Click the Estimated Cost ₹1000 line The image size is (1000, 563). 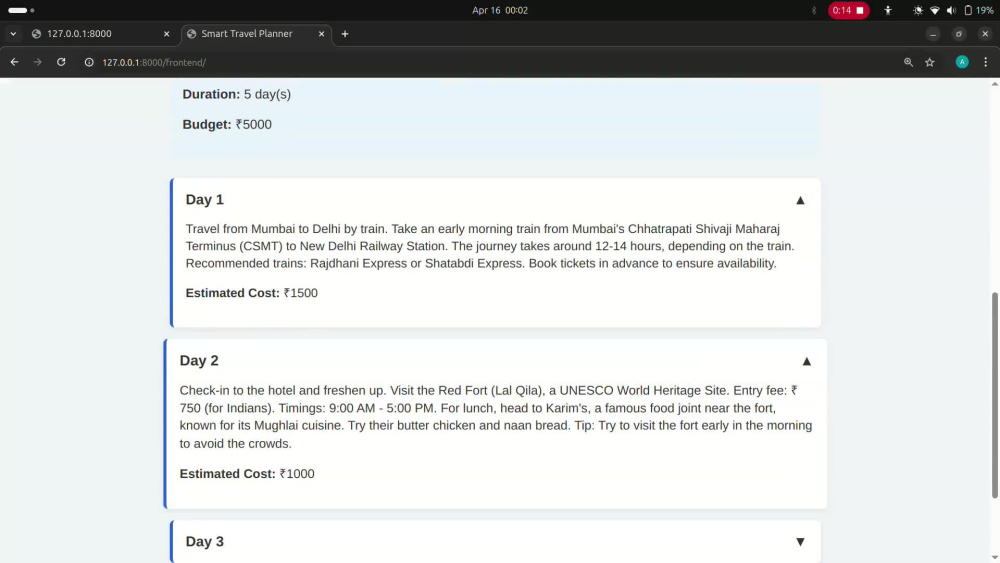[247, 474]
